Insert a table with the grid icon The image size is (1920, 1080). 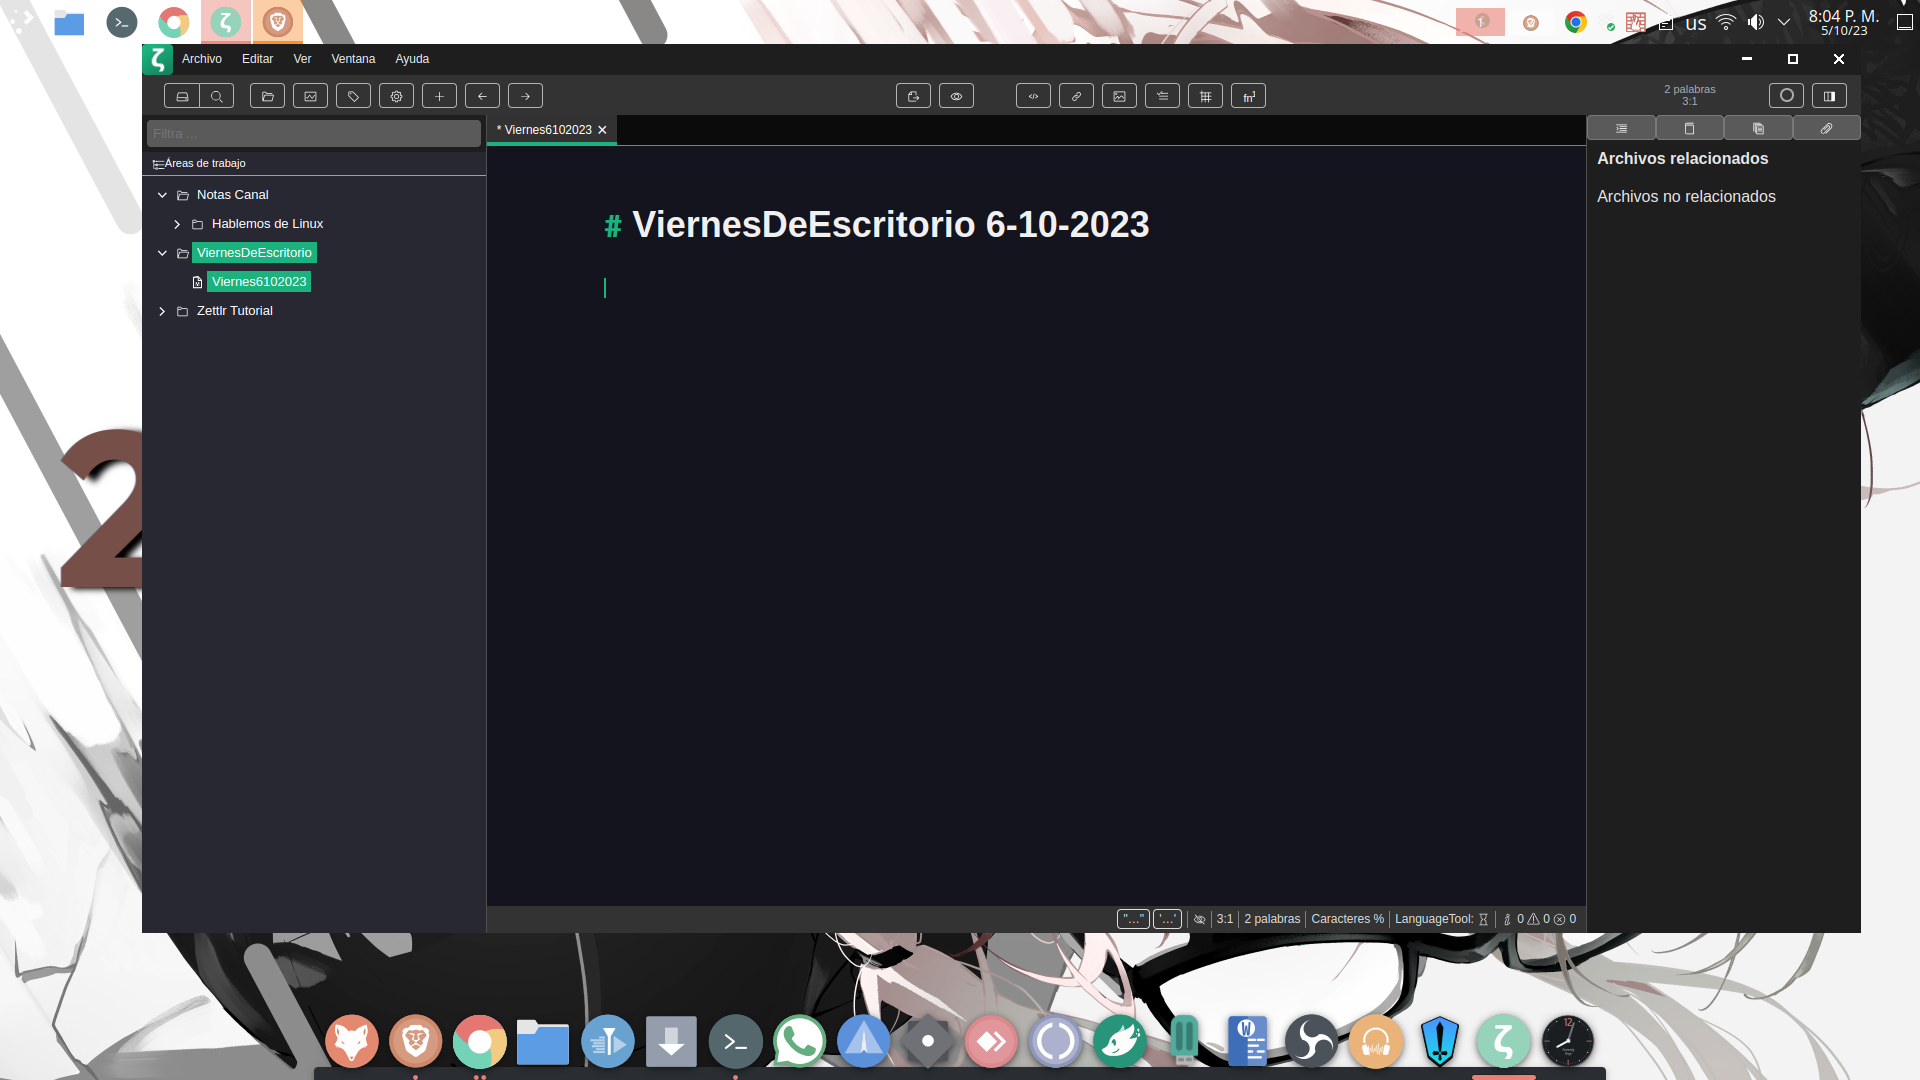[x=1205, y=96]
